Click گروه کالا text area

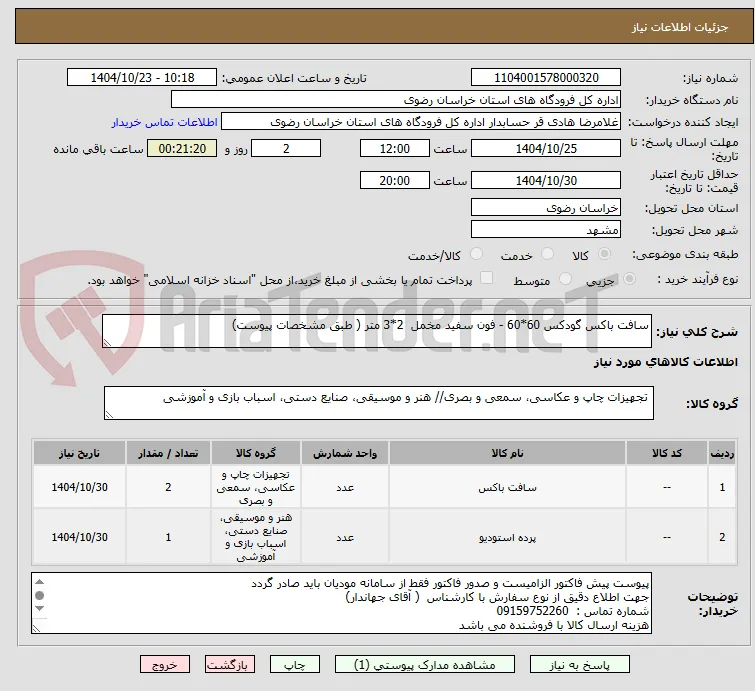click(378, 403)
